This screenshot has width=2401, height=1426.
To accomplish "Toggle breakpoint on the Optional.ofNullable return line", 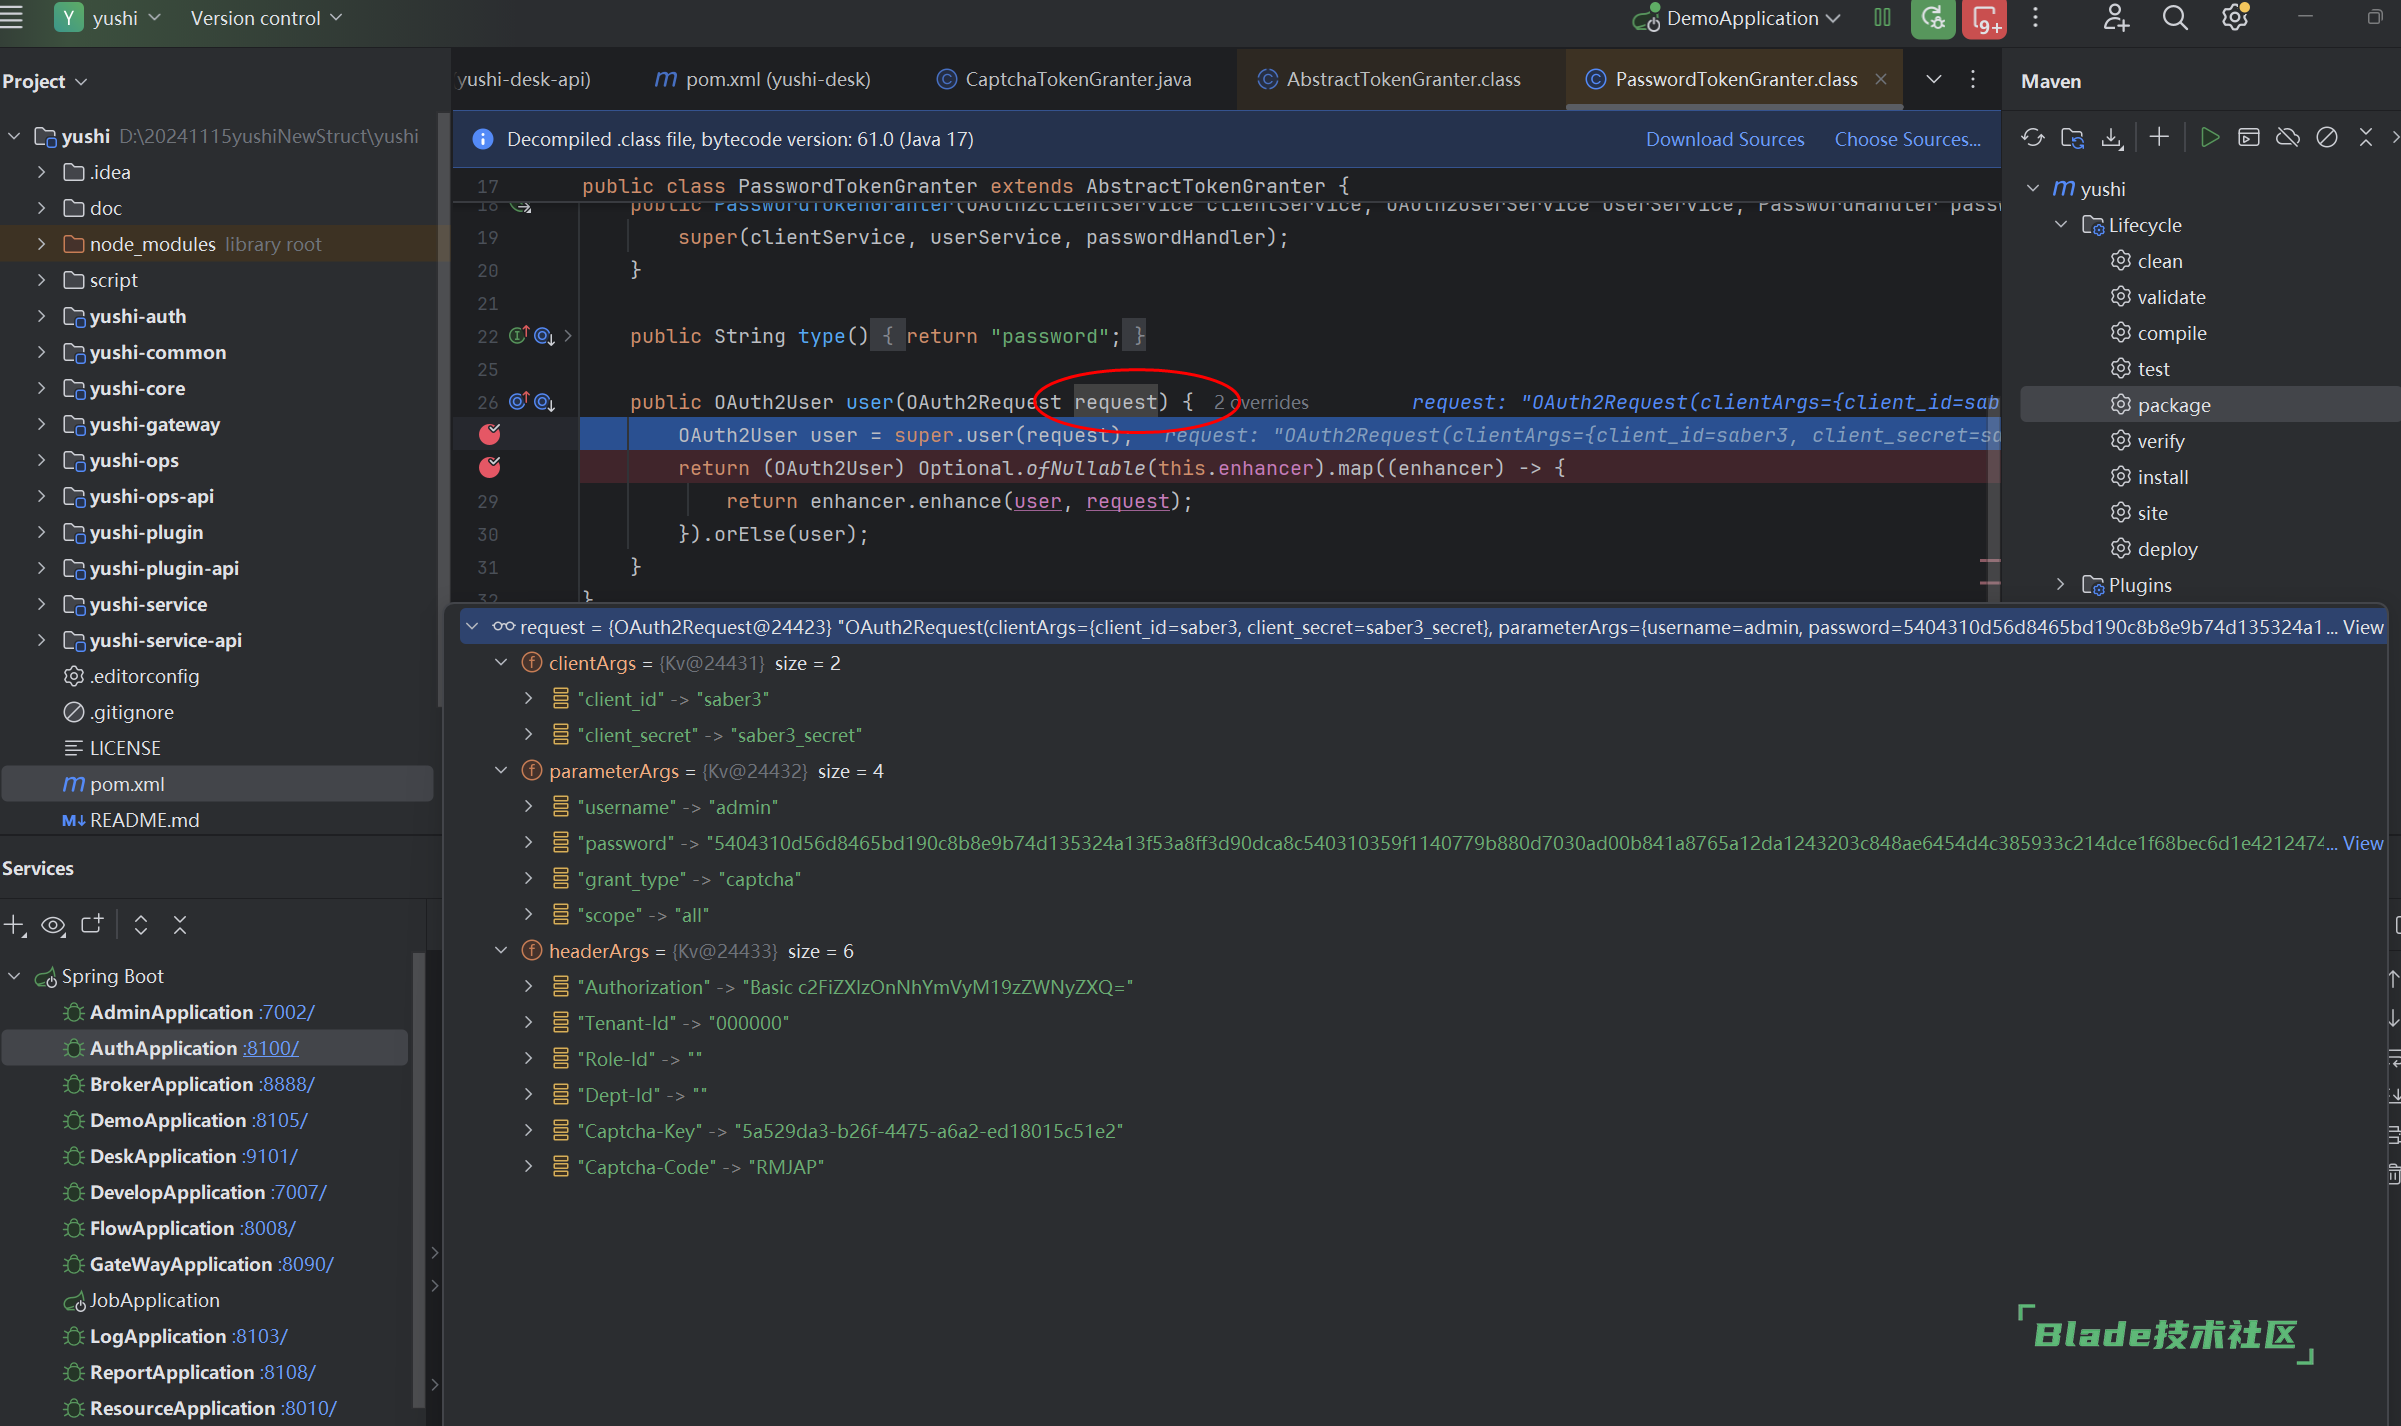I will [490, 467].
